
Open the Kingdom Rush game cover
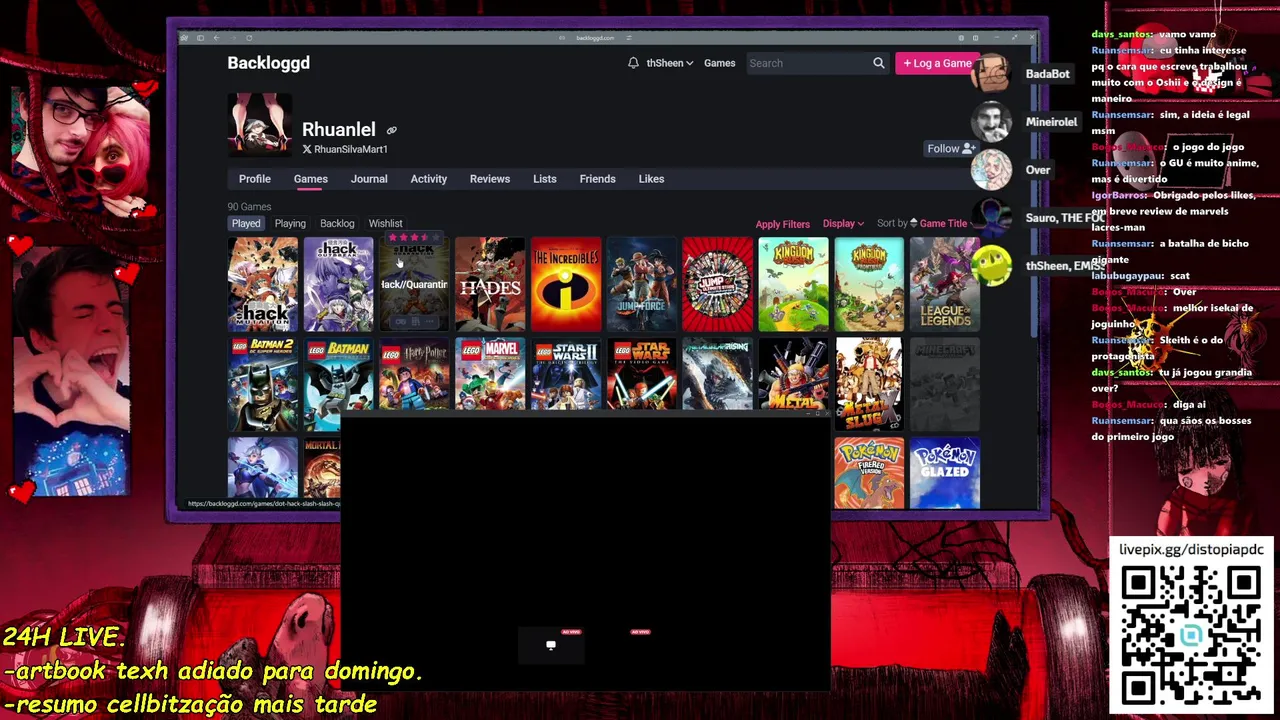pyautogui.click(x=793, y=284)
